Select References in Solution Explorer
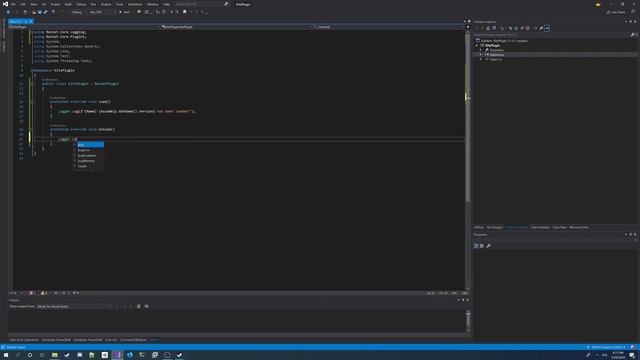The image size is (640, 360). click(497, 55)
